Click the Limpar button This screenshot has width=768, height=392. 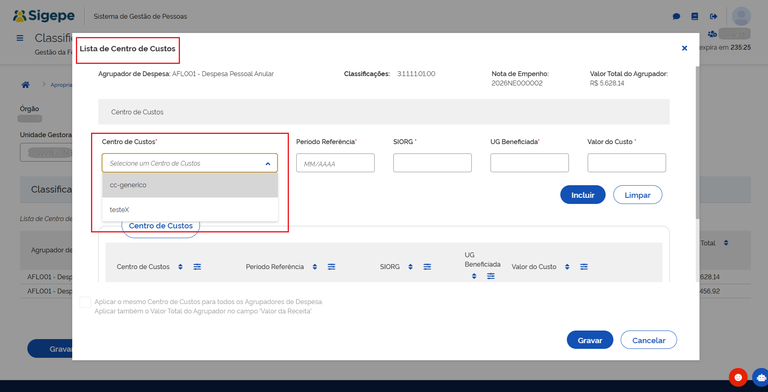638,195
